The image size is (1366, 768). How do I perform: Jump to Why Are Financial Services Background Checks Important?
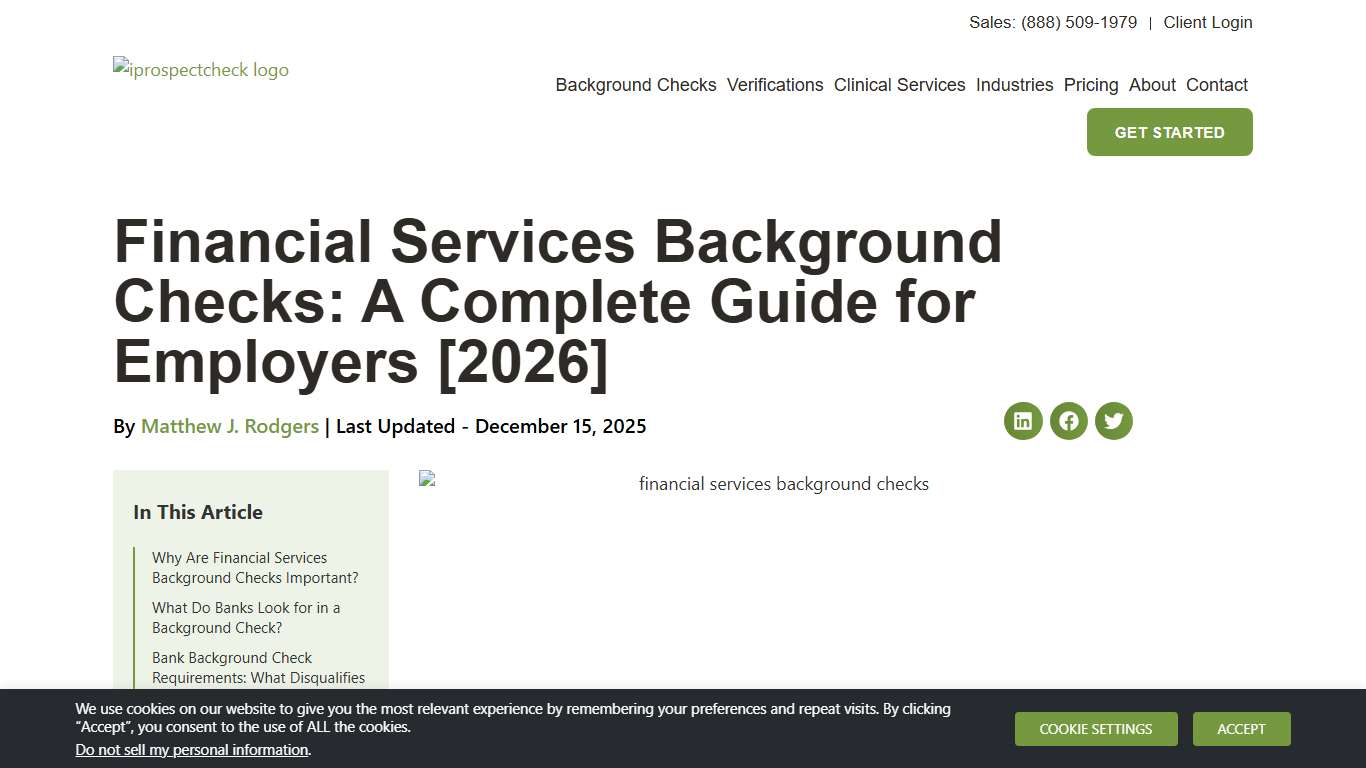(255, 567)
